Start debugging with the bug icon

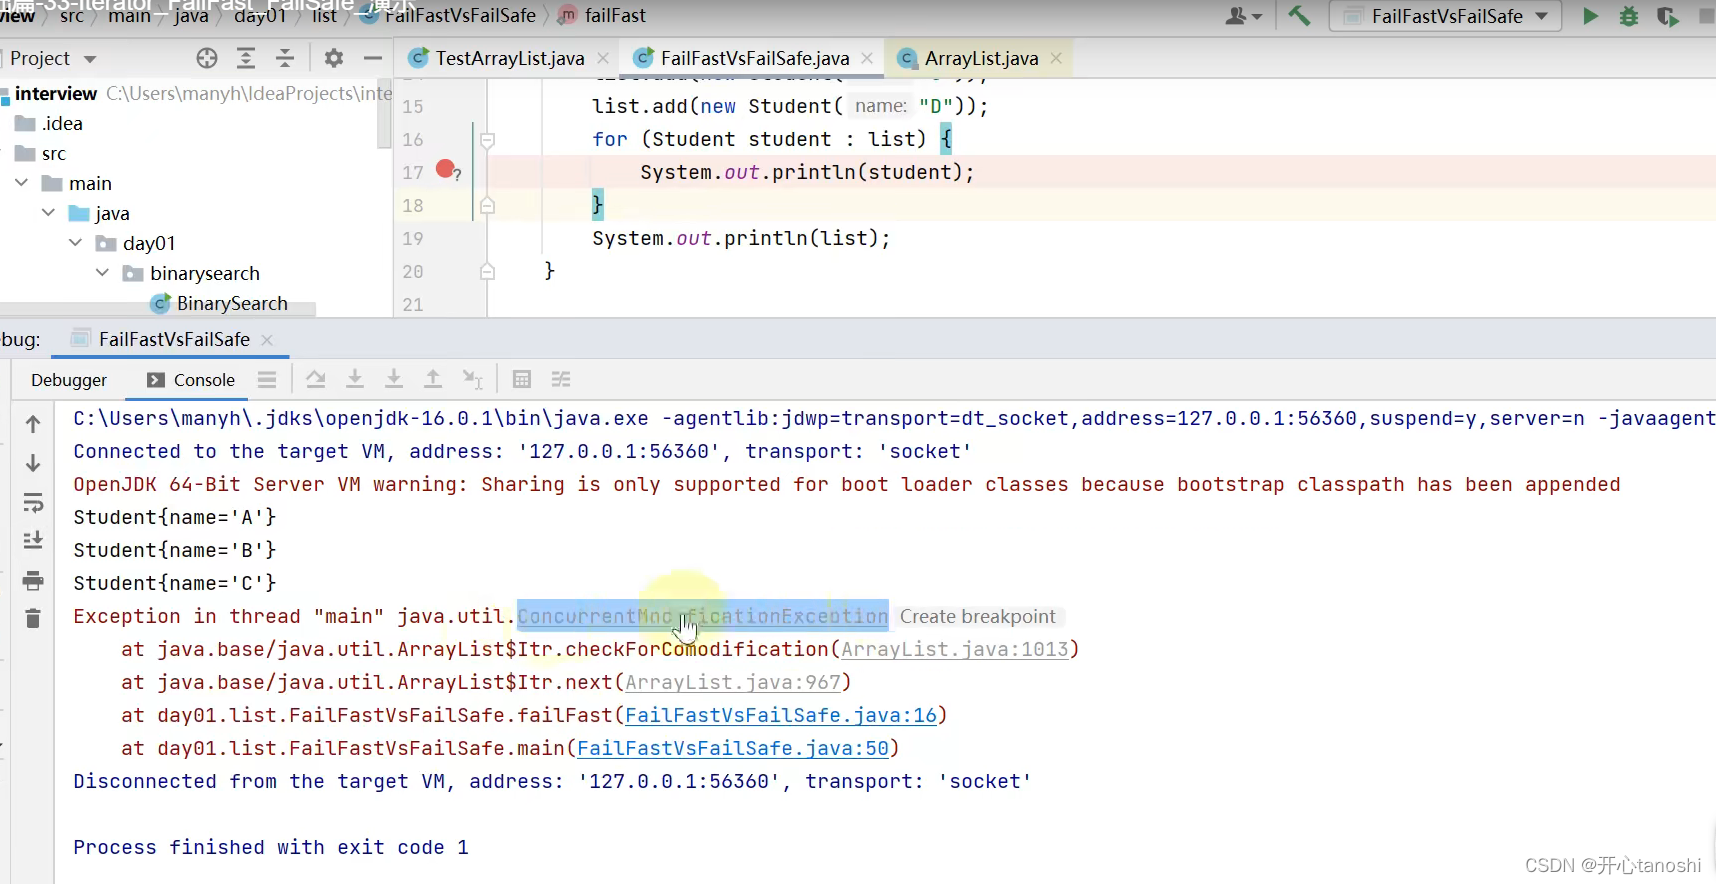[1629, 16]
